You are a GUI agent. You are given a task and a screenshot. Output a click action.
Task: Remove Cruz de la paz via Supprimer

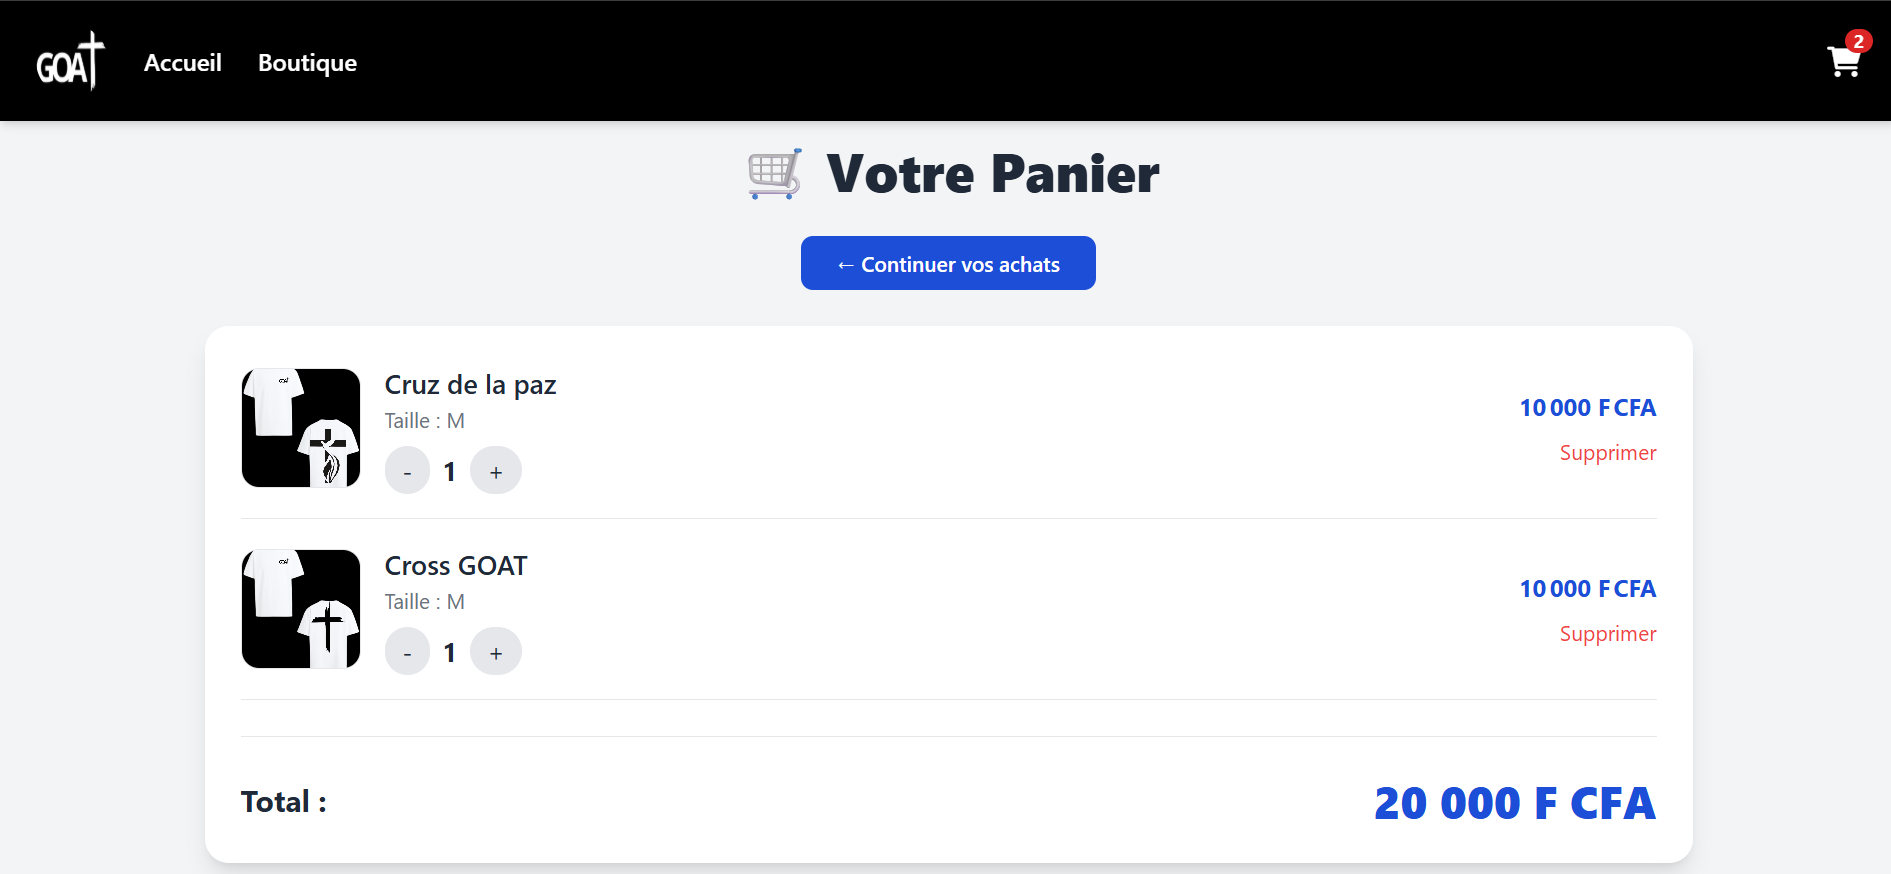(x=1607, y=453)
